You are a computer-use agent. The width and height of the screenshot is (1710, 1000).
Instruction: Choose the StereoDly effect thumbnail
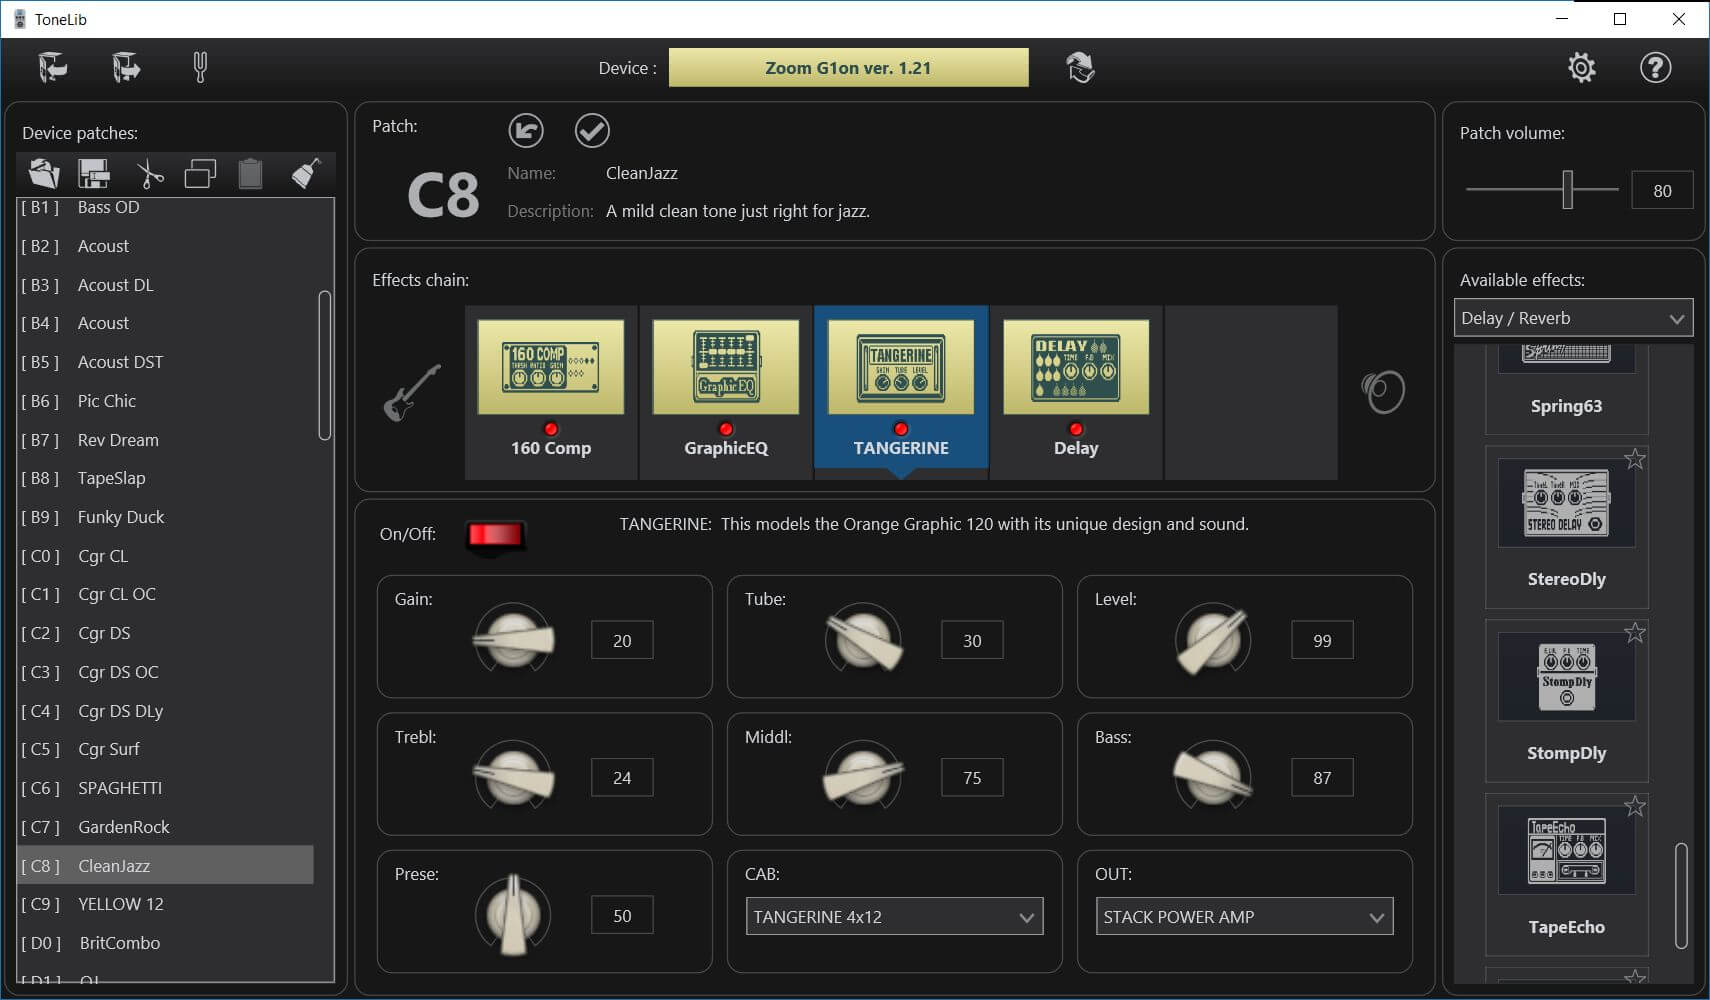click(1566, 503)
